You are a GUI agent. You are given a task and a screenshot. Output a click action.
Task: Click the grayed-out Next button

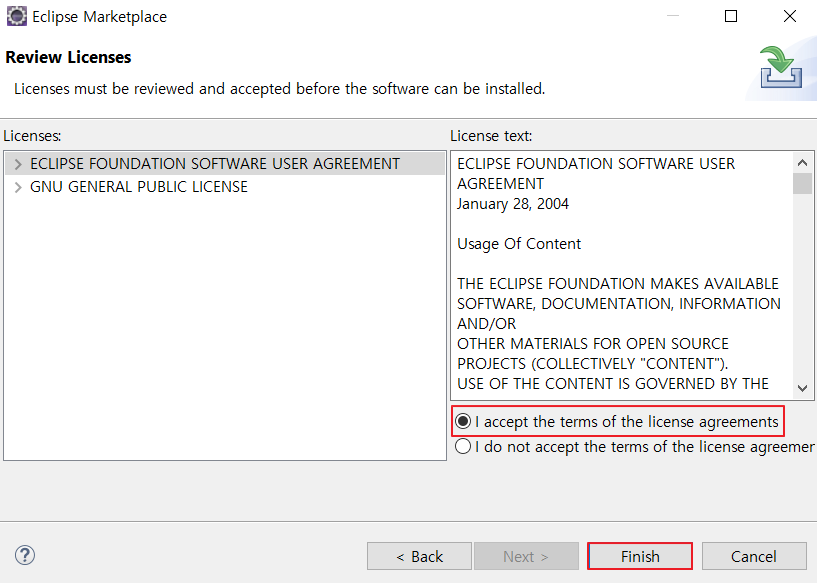pyautogui.click(x=526, y=556)
